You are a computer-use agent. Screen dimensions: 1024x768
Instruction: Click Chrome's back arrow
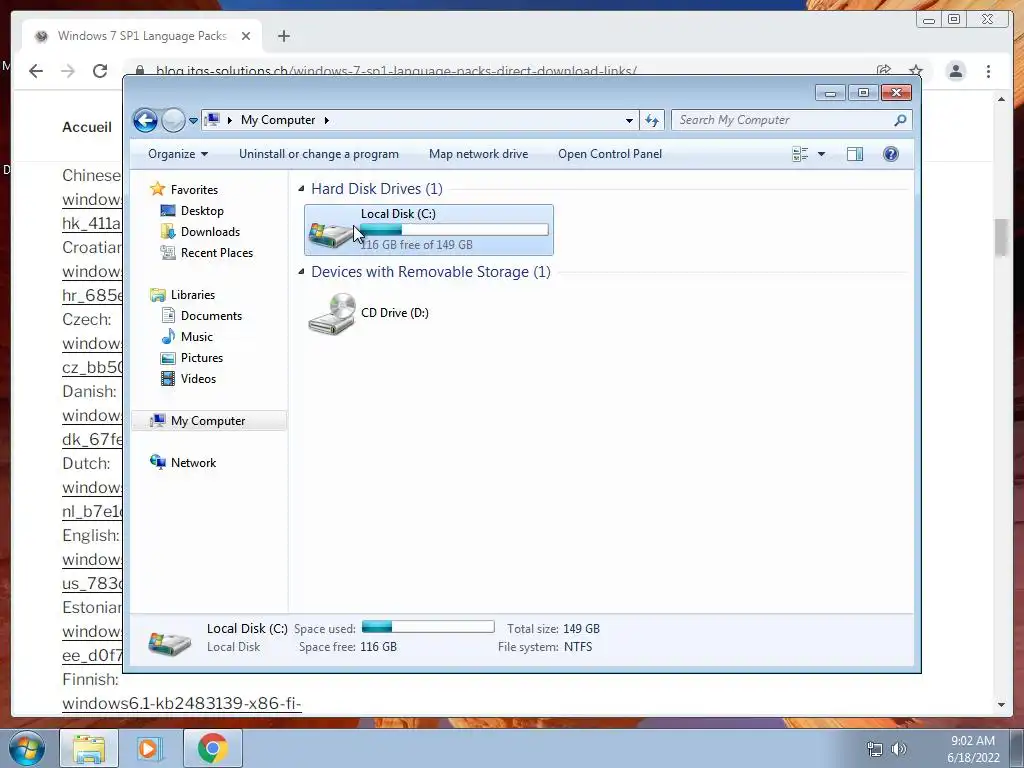(x=36, y=71)
